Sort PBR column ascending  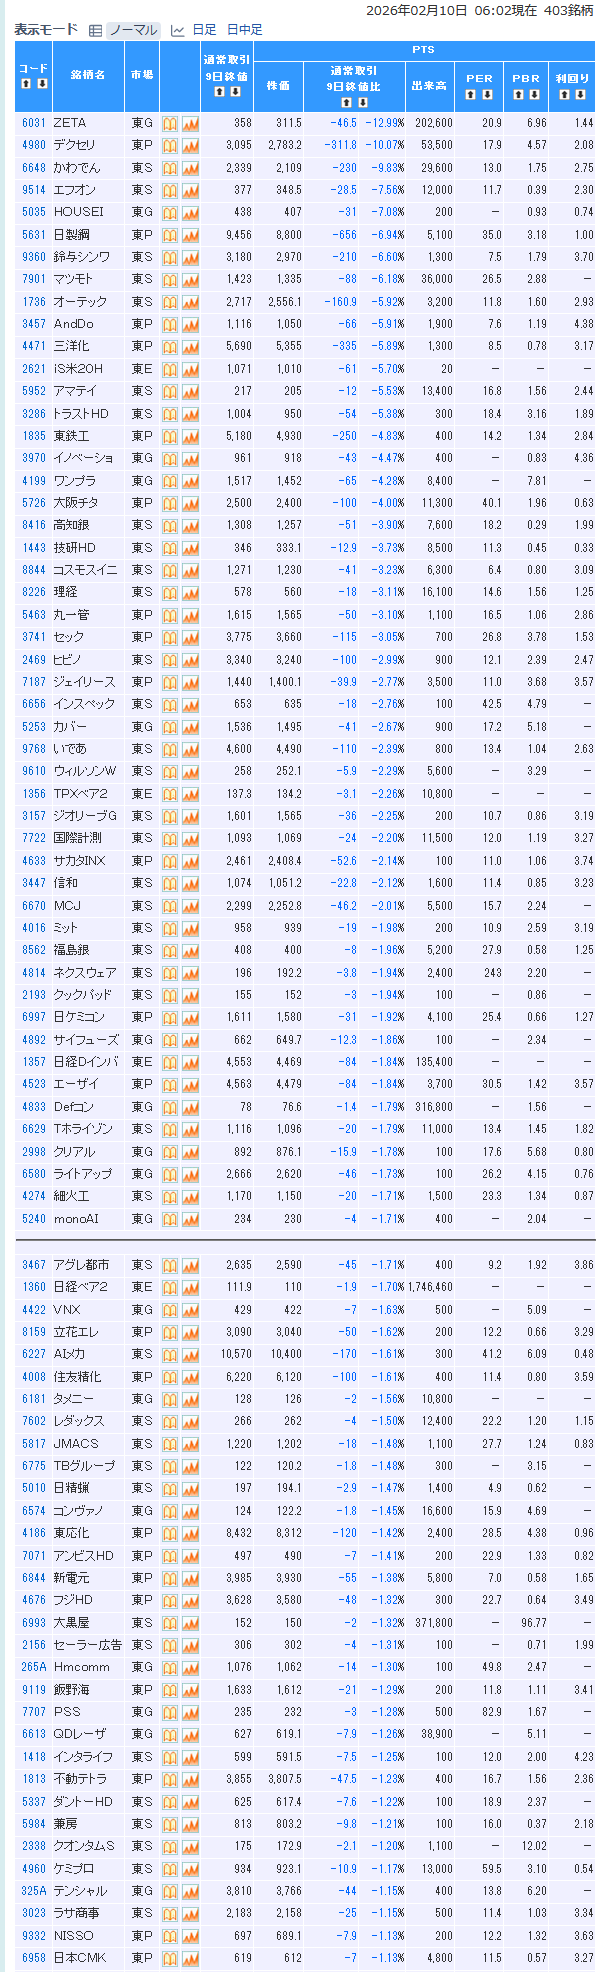pyautogui.click(x=518, y=95)
